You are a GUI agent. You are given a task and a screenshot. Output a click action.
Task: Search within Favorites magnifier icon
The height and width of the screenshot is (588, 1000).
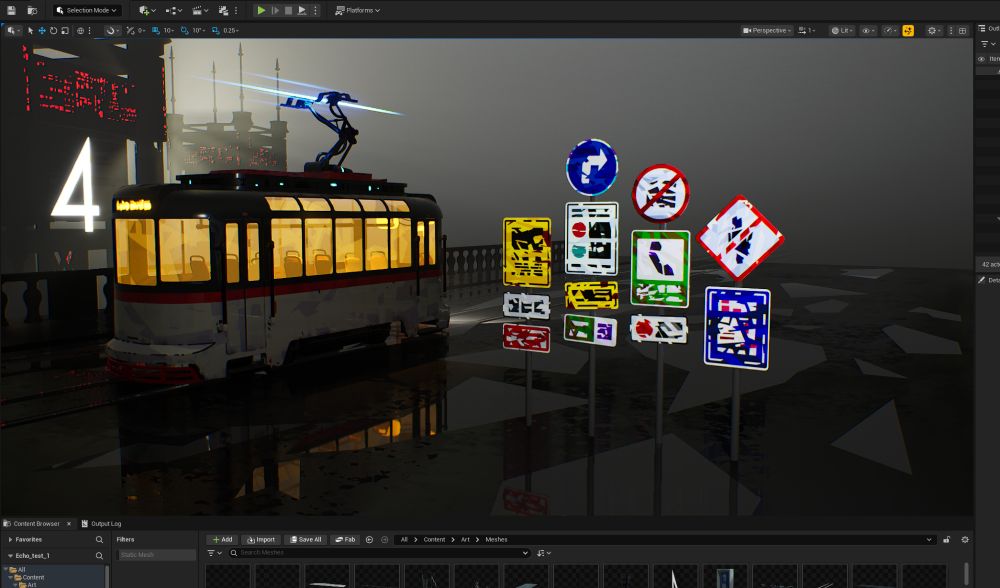99,540
